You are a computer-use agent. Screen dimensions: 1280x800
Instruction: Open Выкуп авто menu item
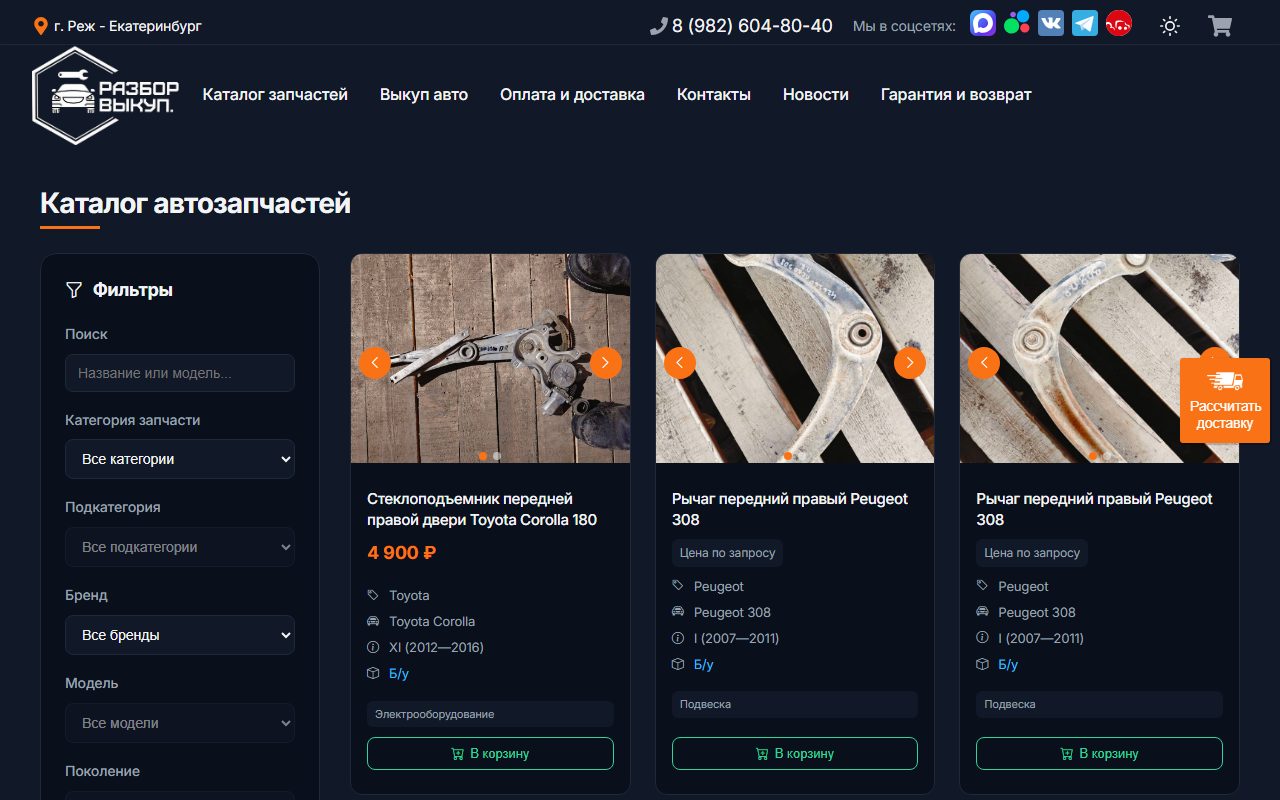(x=424, y=95)
